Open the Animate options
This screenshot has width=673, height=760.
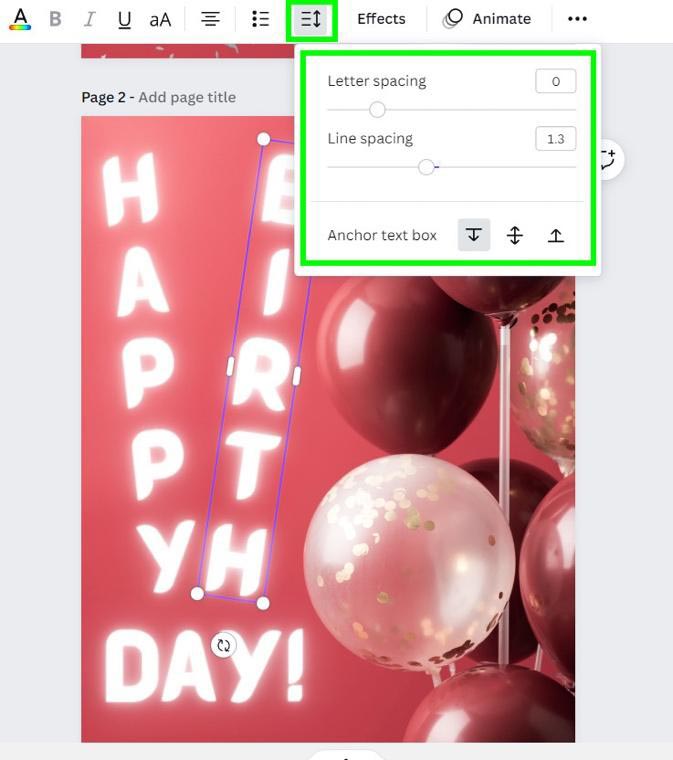(x=487, y=19)
